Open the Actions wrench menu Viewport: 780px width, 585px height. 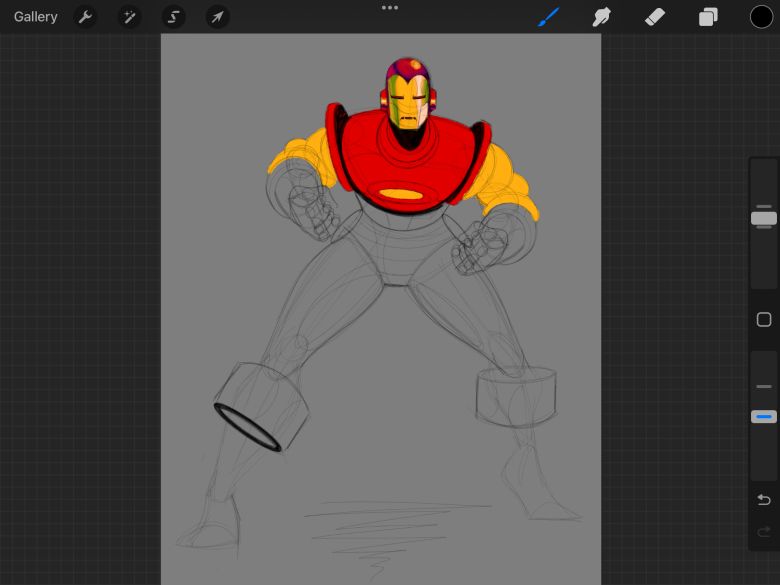[x=85, y=17]
